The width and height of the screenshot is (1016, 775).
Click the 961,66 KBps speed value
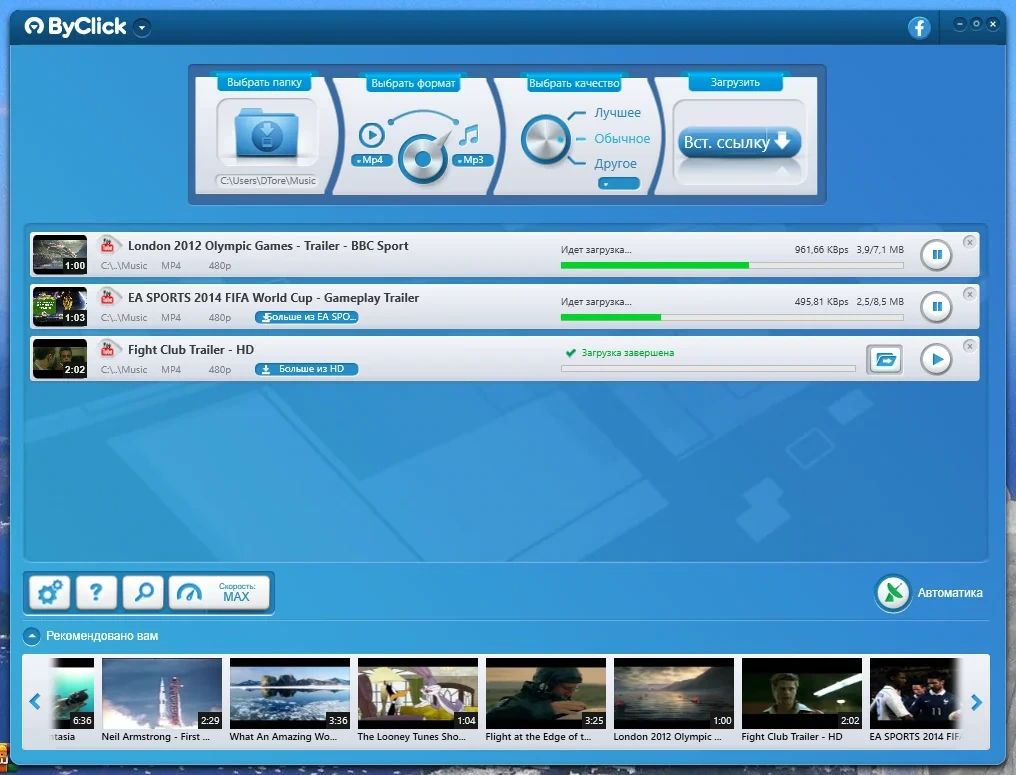(x=821, y=249)
